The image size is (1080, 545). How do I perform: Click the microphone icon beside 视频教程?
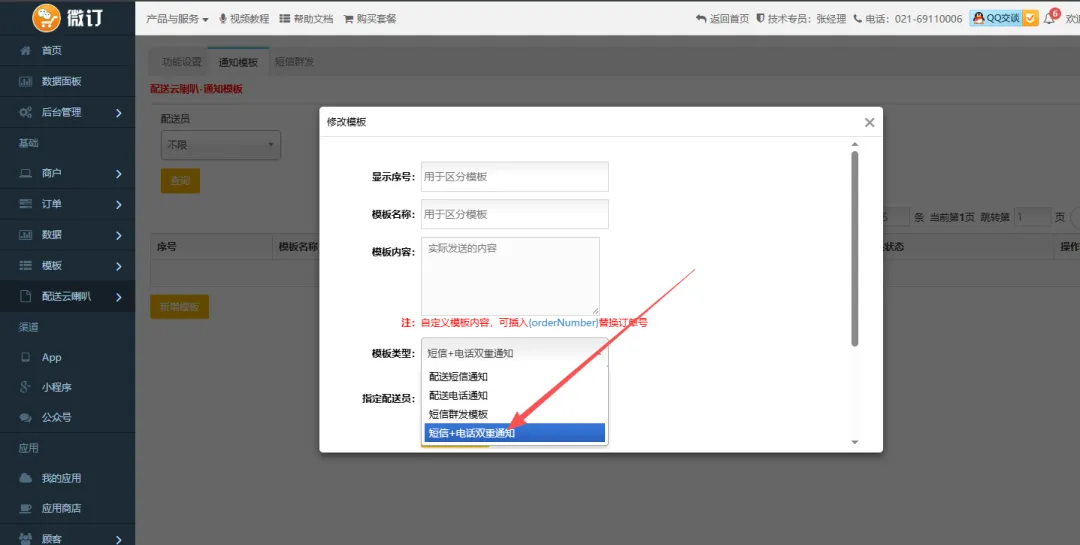point(223,19)
